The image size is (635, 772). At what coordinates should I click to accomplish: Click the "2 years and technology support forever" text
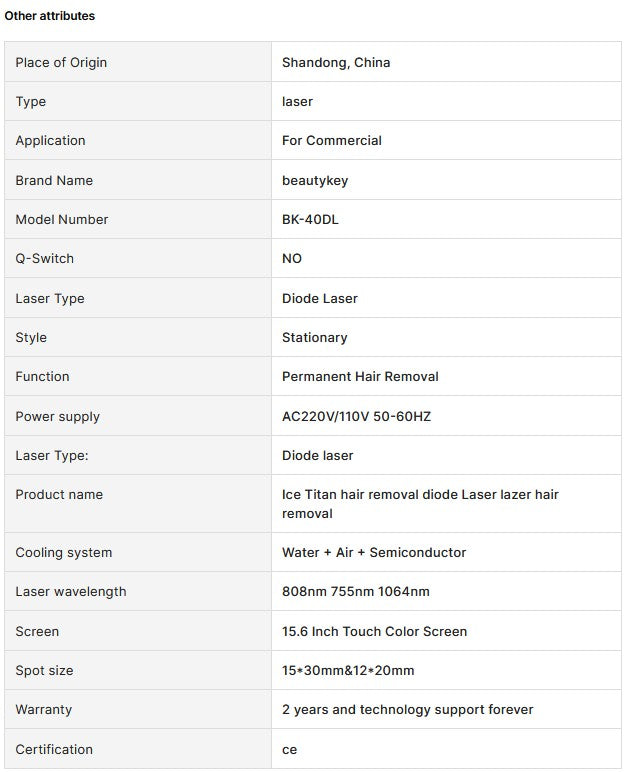point(407,709)
